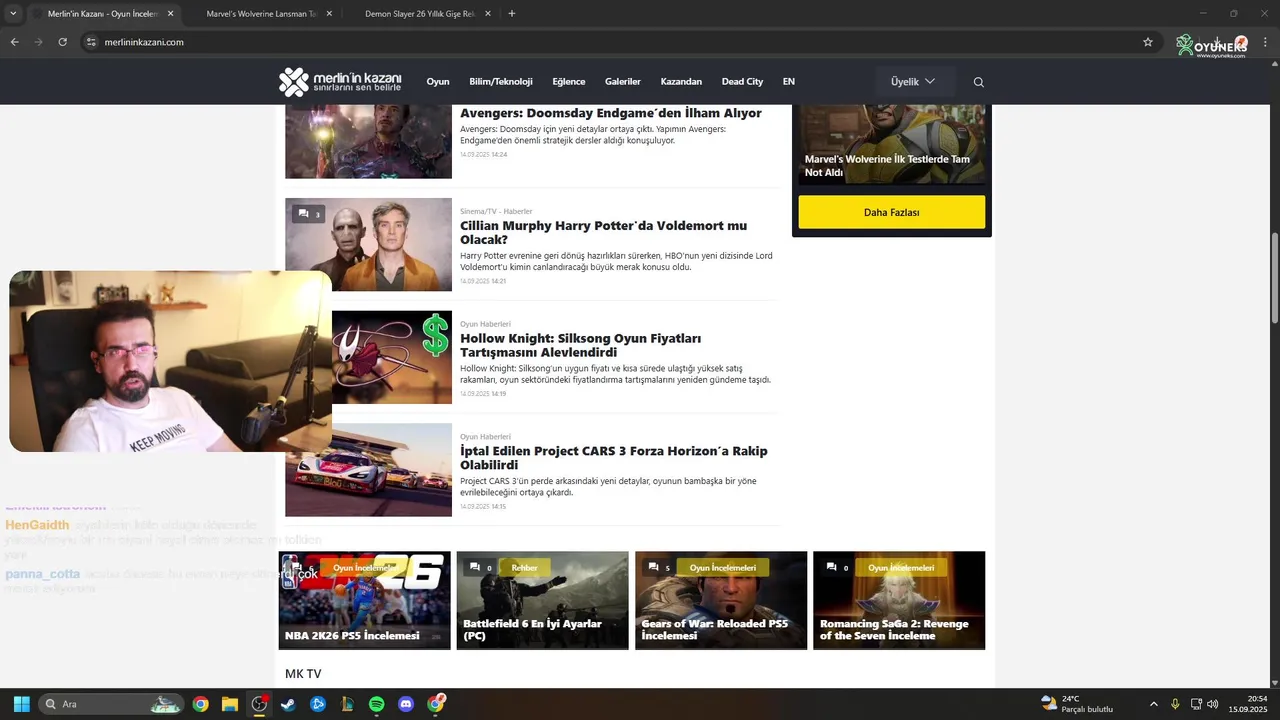The width and height of the screenshot is (1280, 720).
Task: Show hidden tray icons chevron
Action: [x=1153, y=704]
